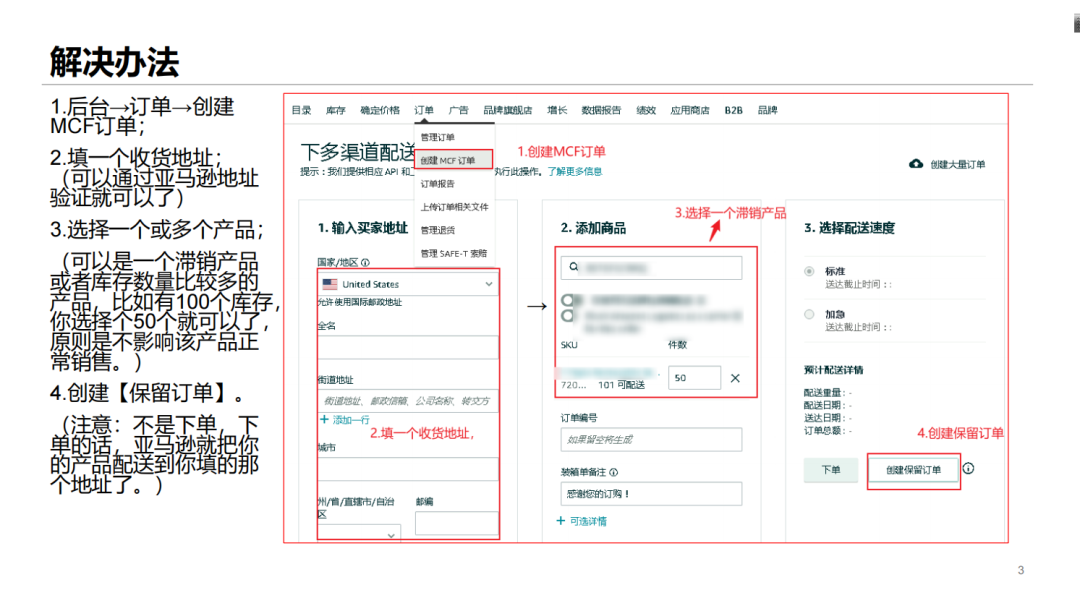The width and height of the screenshot is (1080, 611).
Task: Open the 订单 menu
Action: [424, 110]
